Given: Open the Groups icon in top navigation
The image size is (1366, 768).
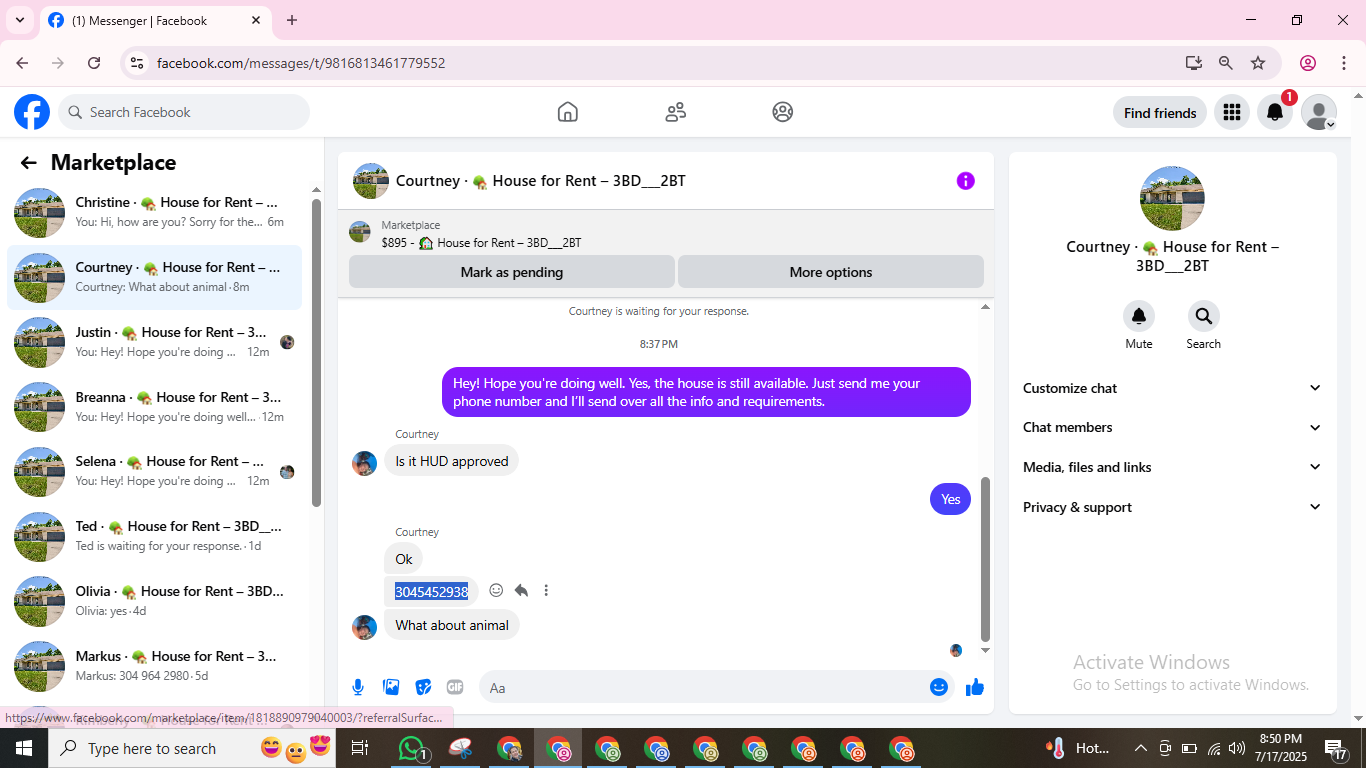Looking at the screenshot, I should tap(783, 112).
